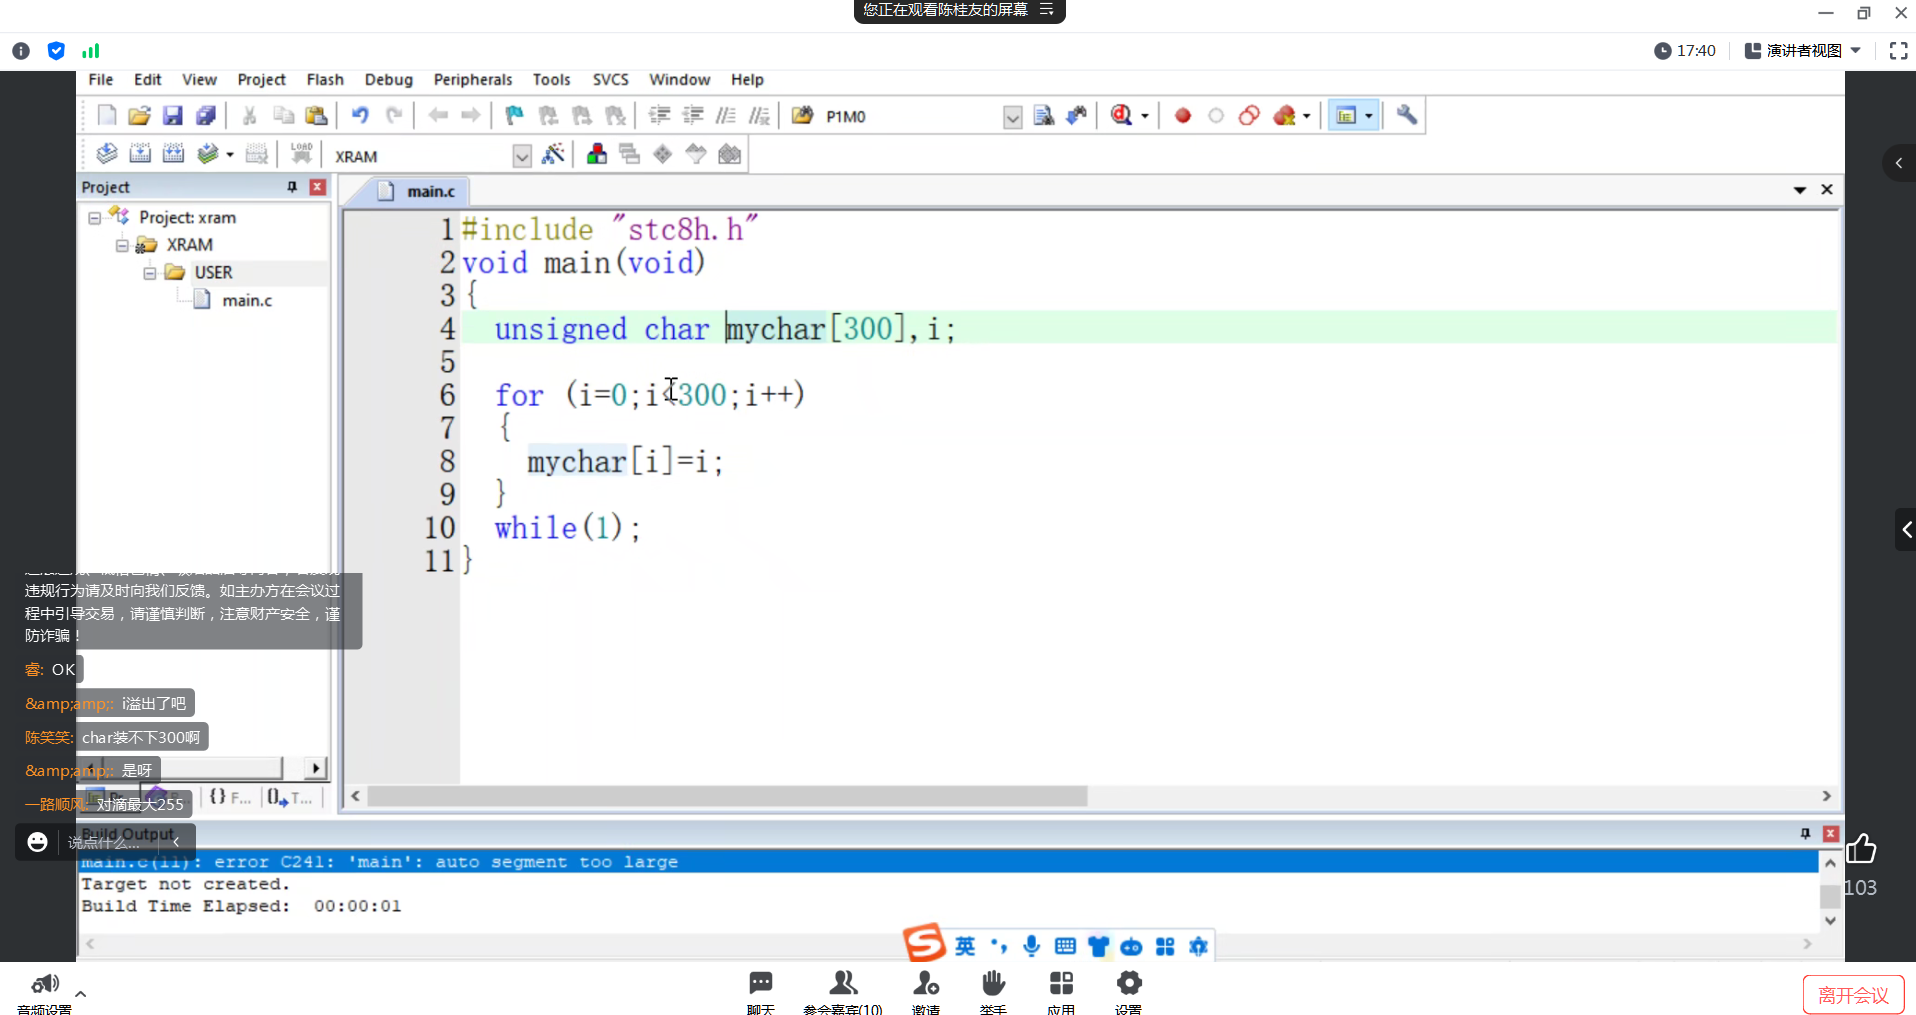Open the File menu
This screenshot has width=1916, height=1015.
tap(101, 80)
